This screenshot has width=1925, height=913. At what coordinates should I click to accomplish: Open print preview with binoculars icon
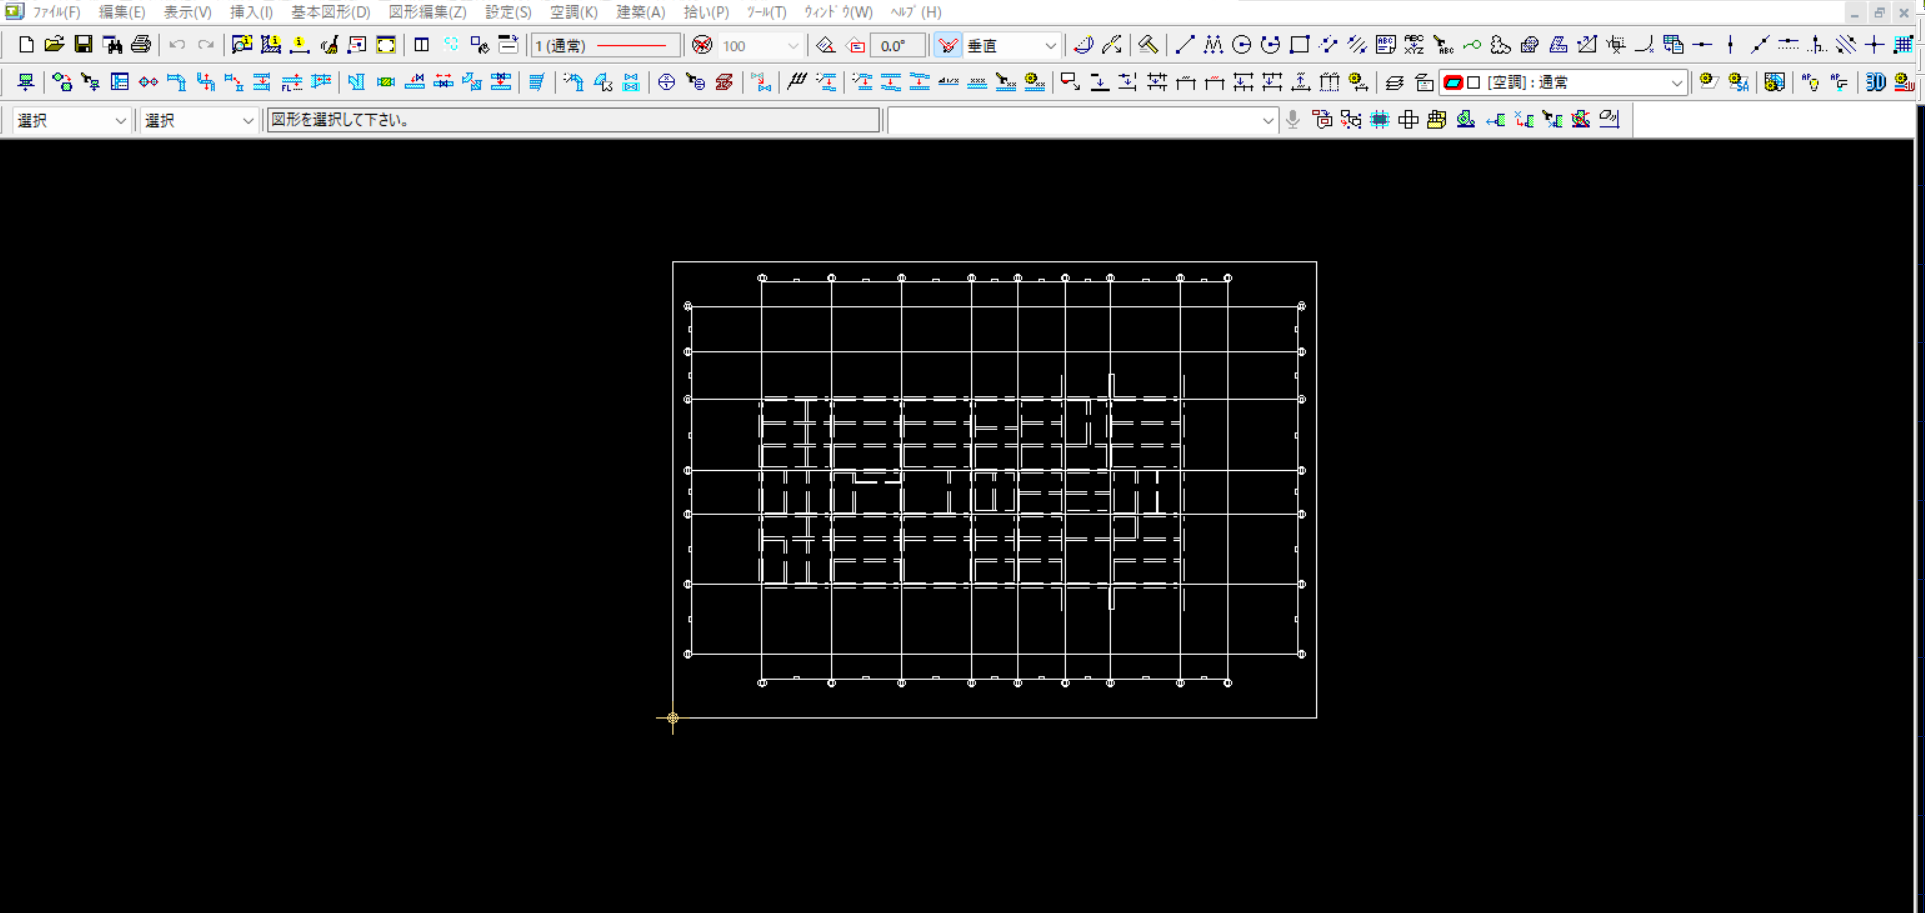tap(112, 45)
